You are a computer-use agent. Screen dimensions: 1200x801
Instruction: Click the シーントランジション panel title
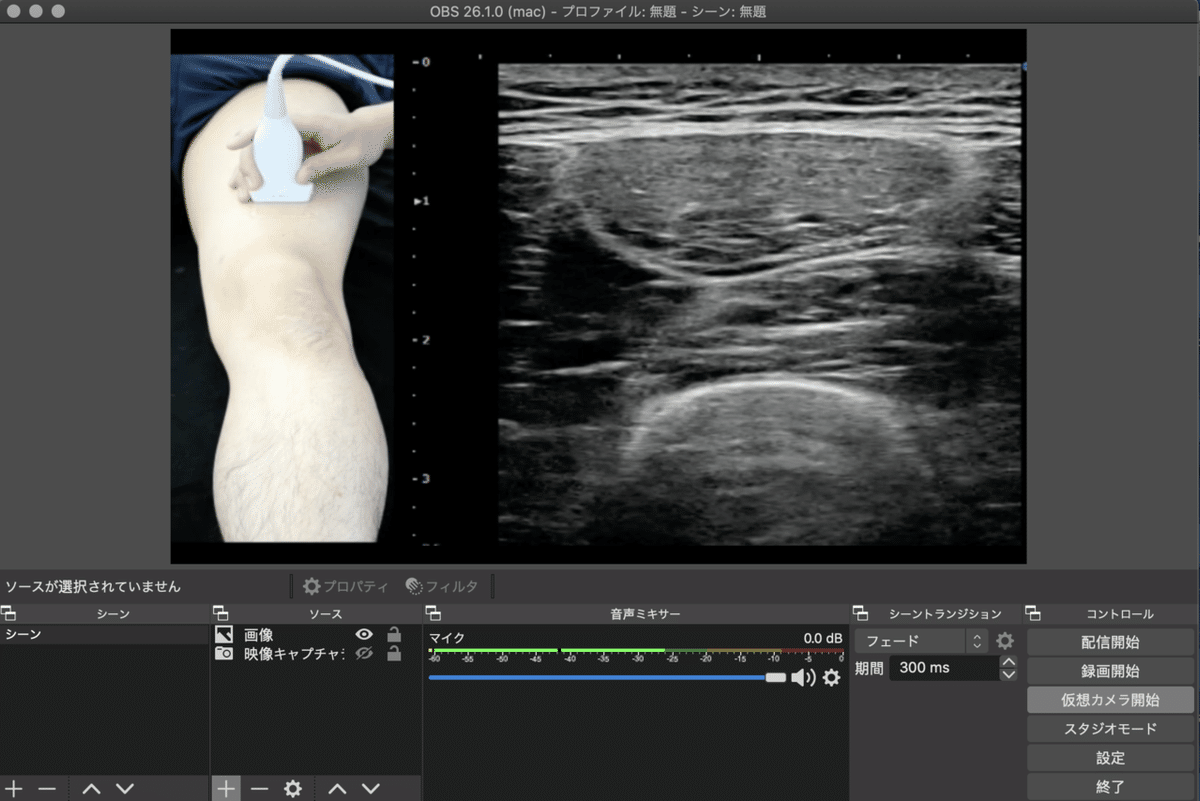pos(945,614)
